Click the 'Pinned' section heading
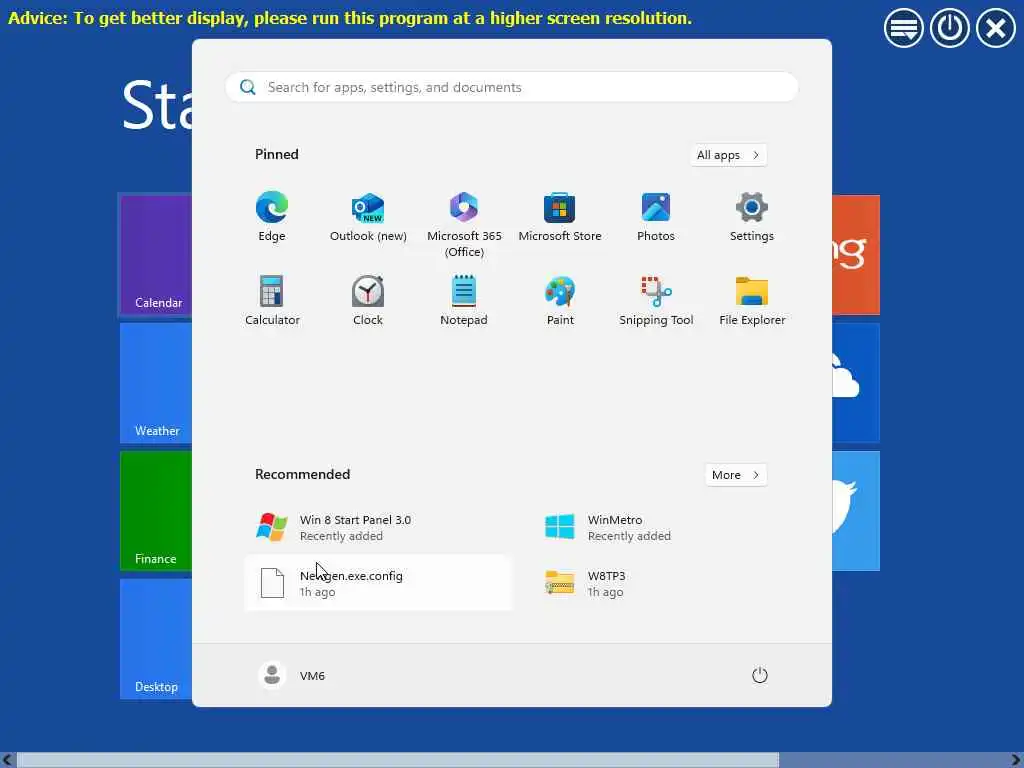Image resolution: width=1024 pixels, height=768 pixels. click(x=277, y=154)
